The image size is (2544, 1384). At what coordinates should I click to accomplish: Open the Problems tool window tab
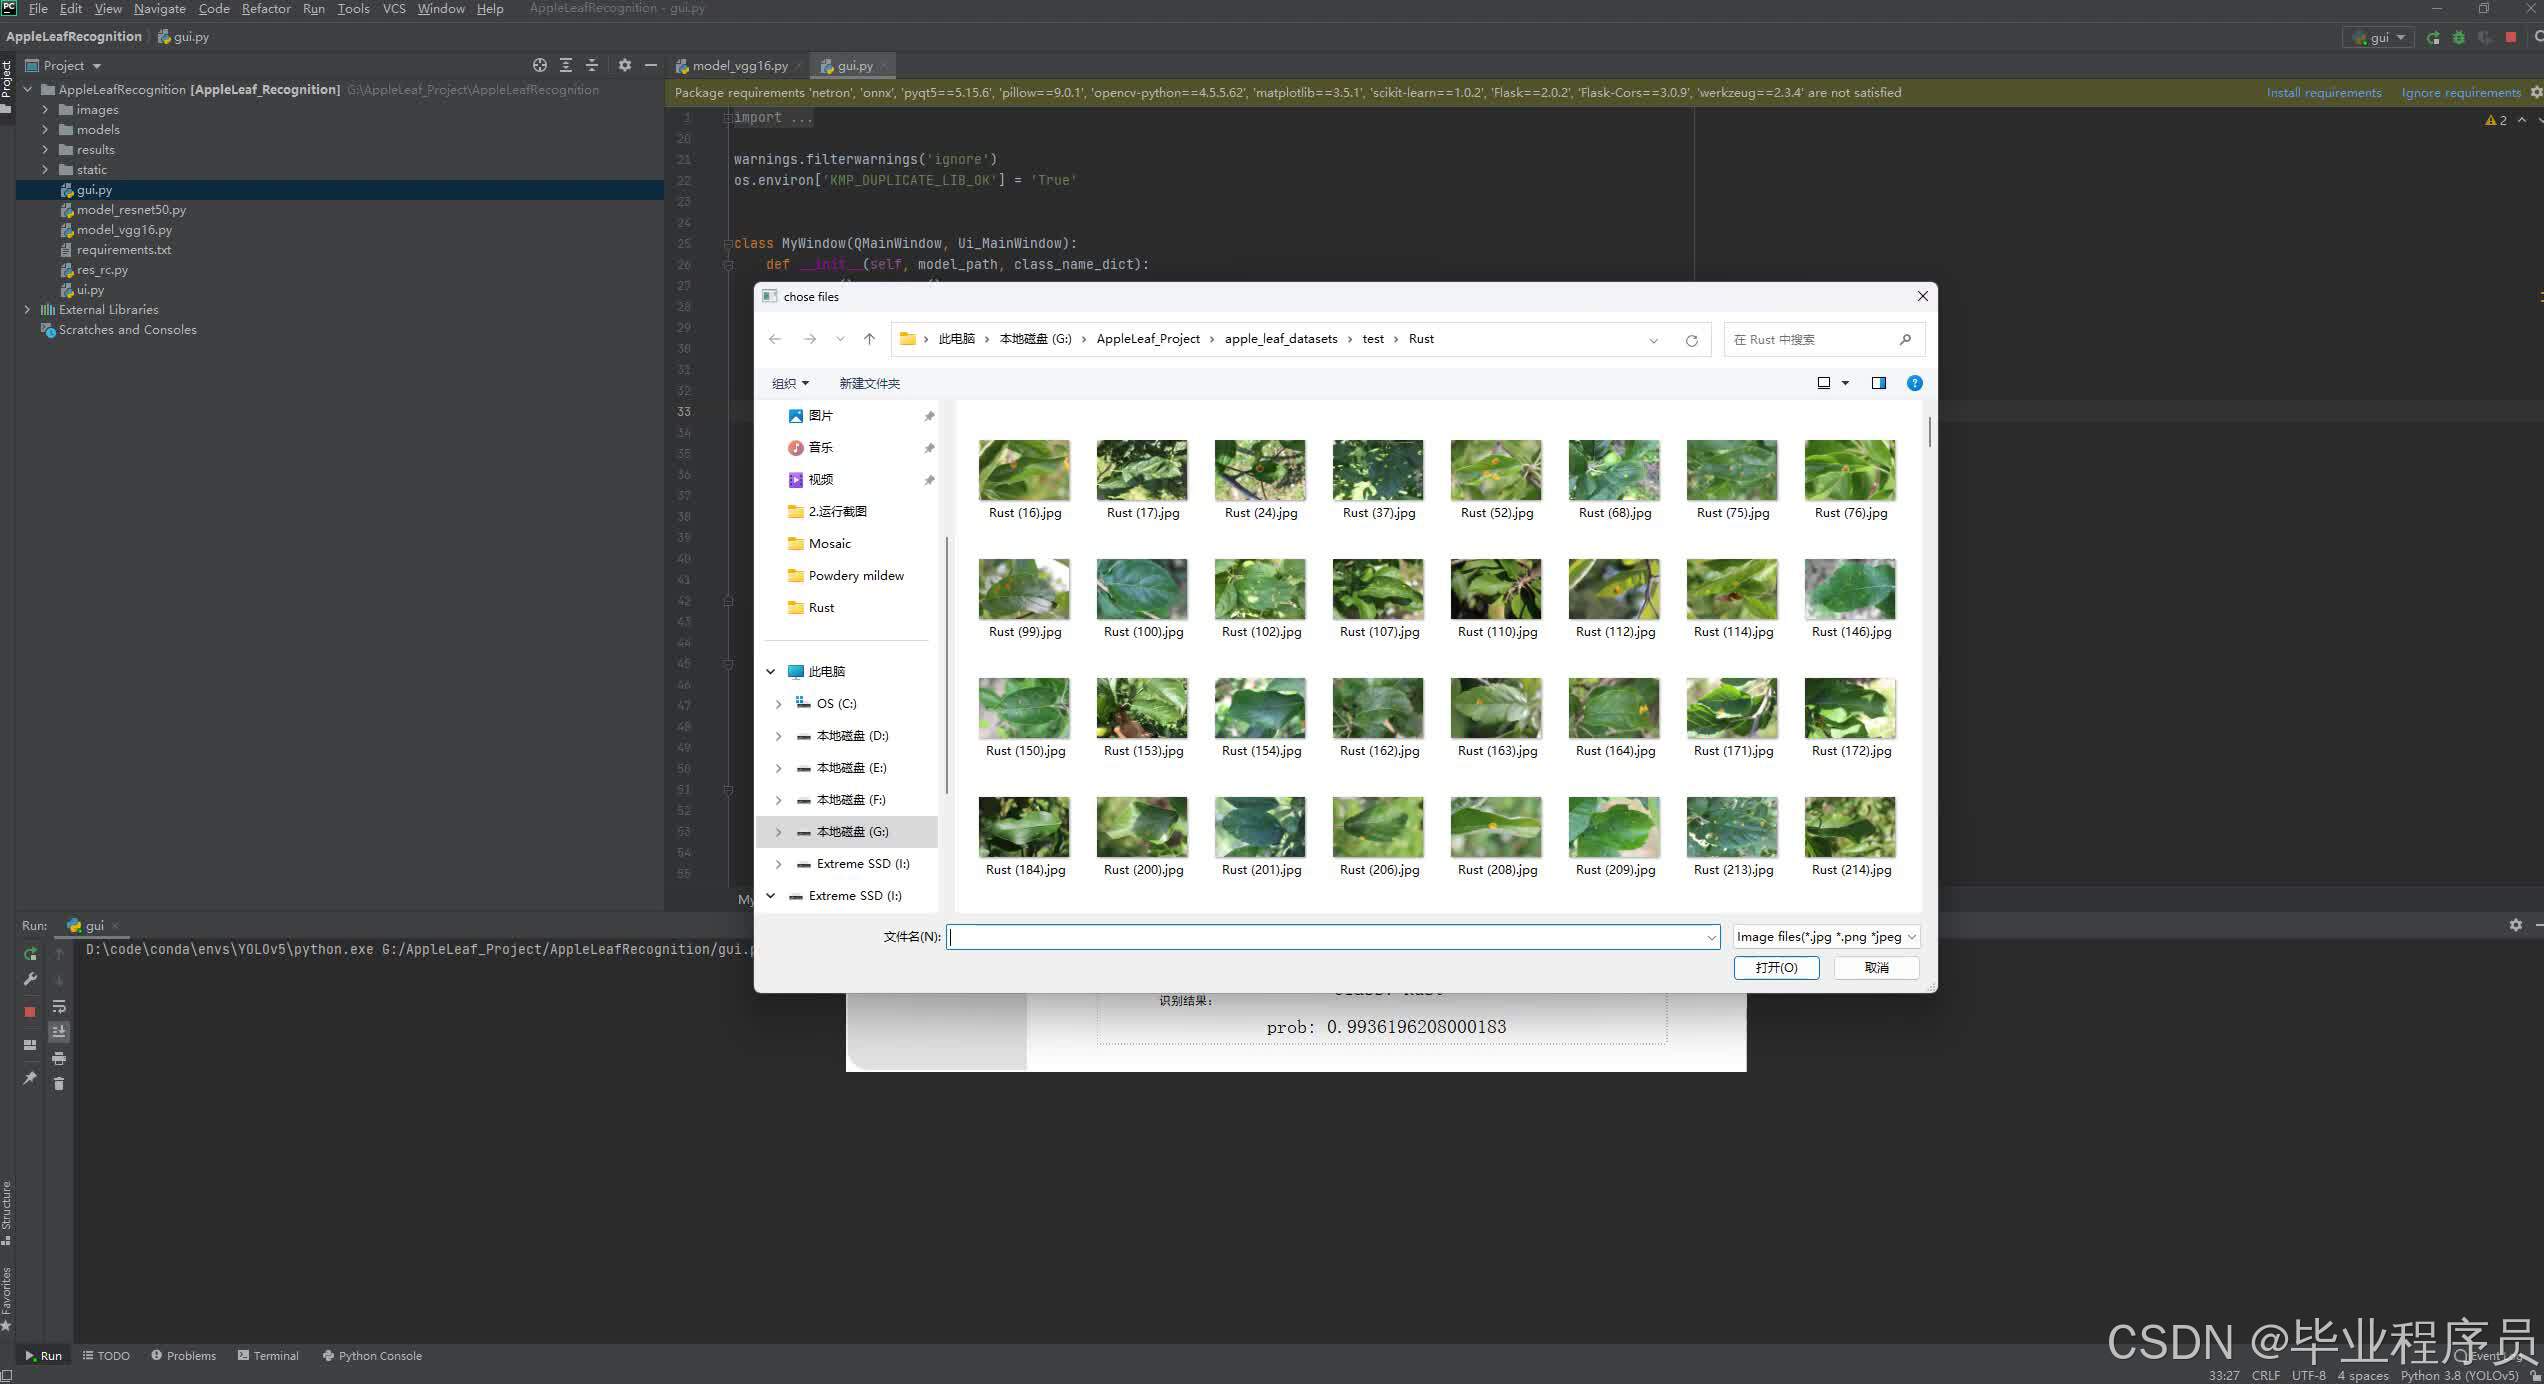(x=184, y=1356)
